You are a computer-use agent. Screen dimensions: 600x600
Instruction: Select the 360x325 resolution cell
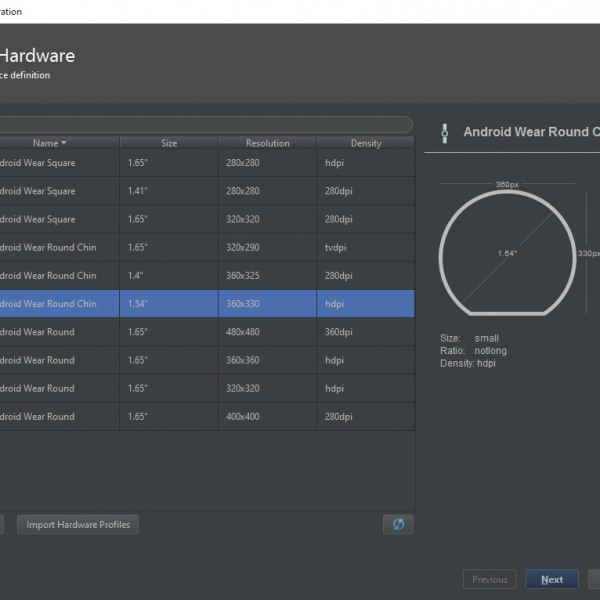click(267, 276)
